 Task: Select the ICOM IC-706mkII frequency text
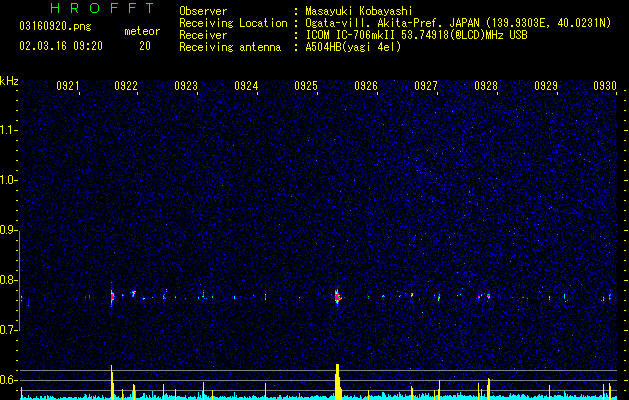coord(416,35)
